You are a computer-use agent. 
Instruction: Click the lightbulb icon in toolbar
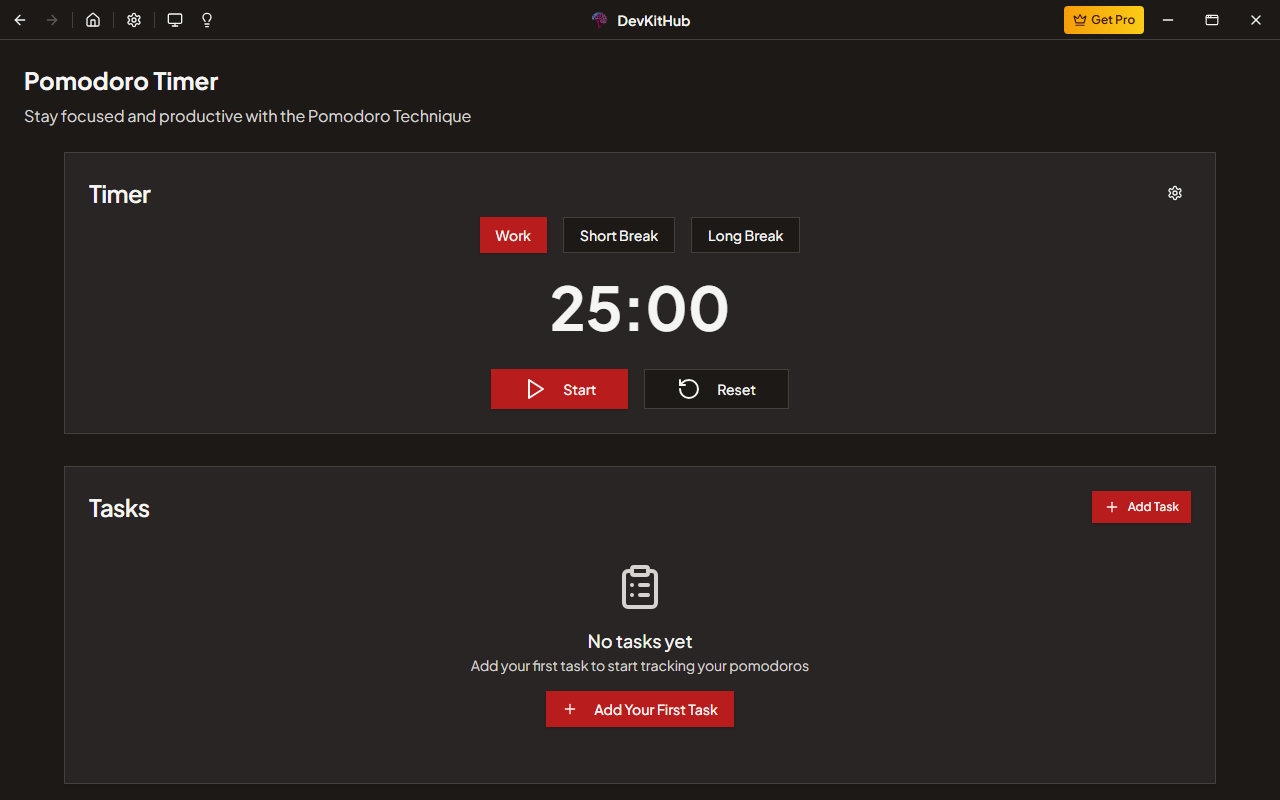coord(207,20)
